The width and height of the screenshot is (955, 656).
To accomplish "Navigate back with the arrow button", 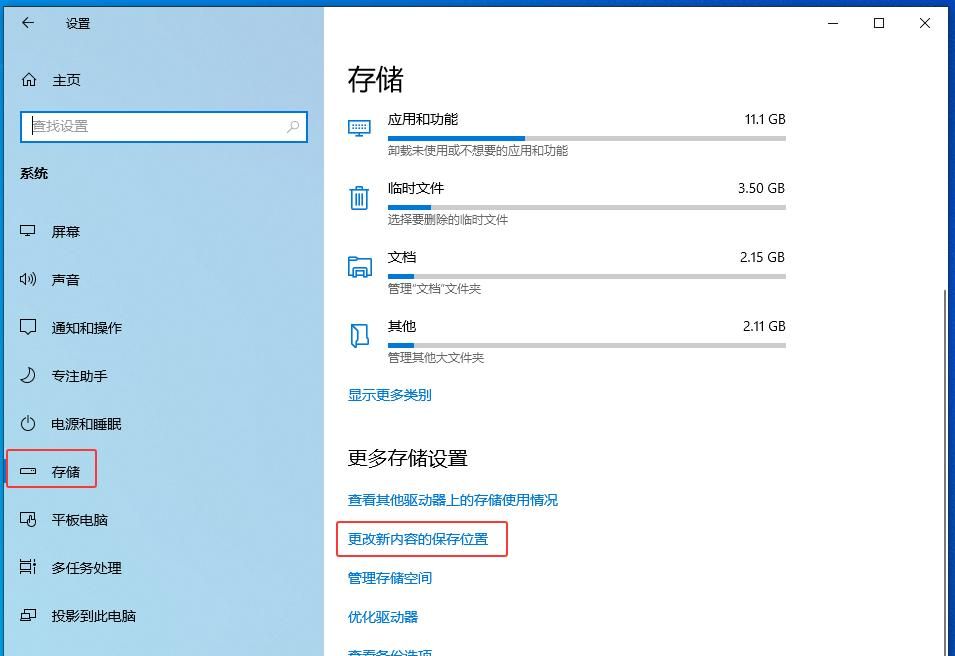I will click(27, 23).
